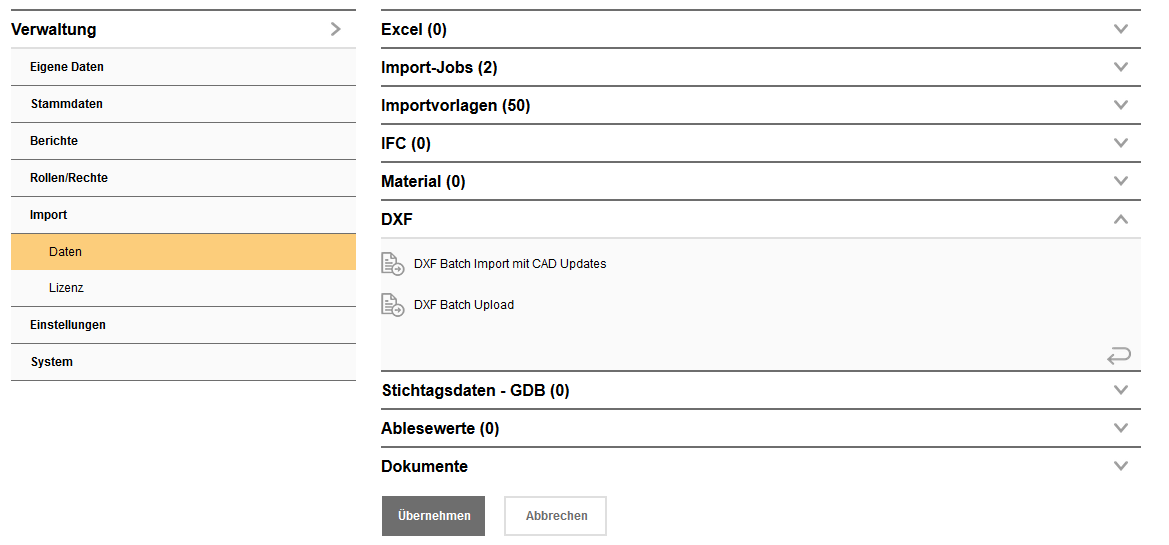Select the Lizenz sub-item under Import
Viewport: 1169px width, 545px height.
(x=66, y=288)
